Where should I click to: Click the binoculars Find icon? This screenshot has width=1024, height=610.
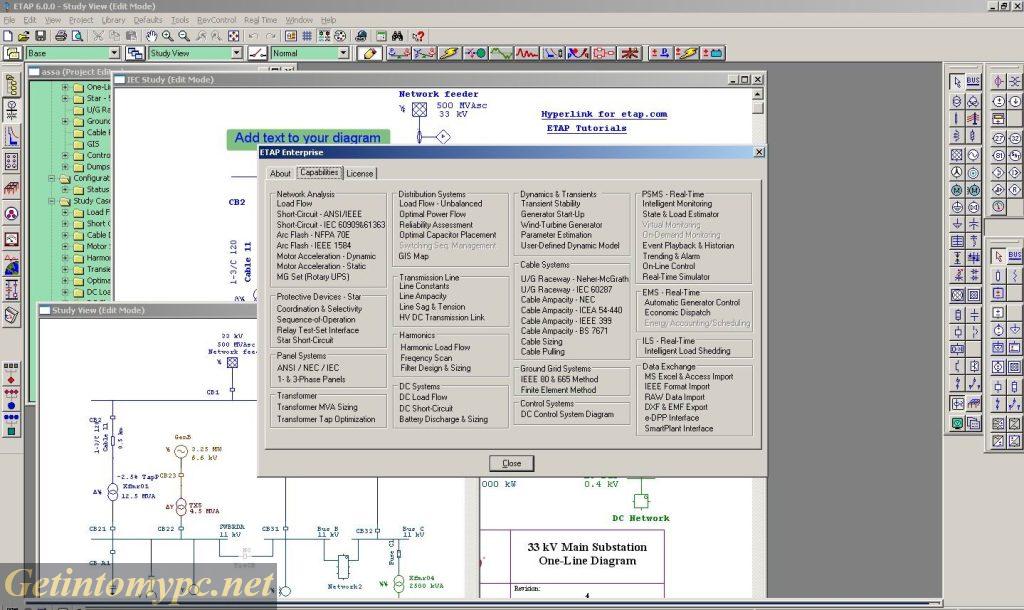(x=397, y=36)
